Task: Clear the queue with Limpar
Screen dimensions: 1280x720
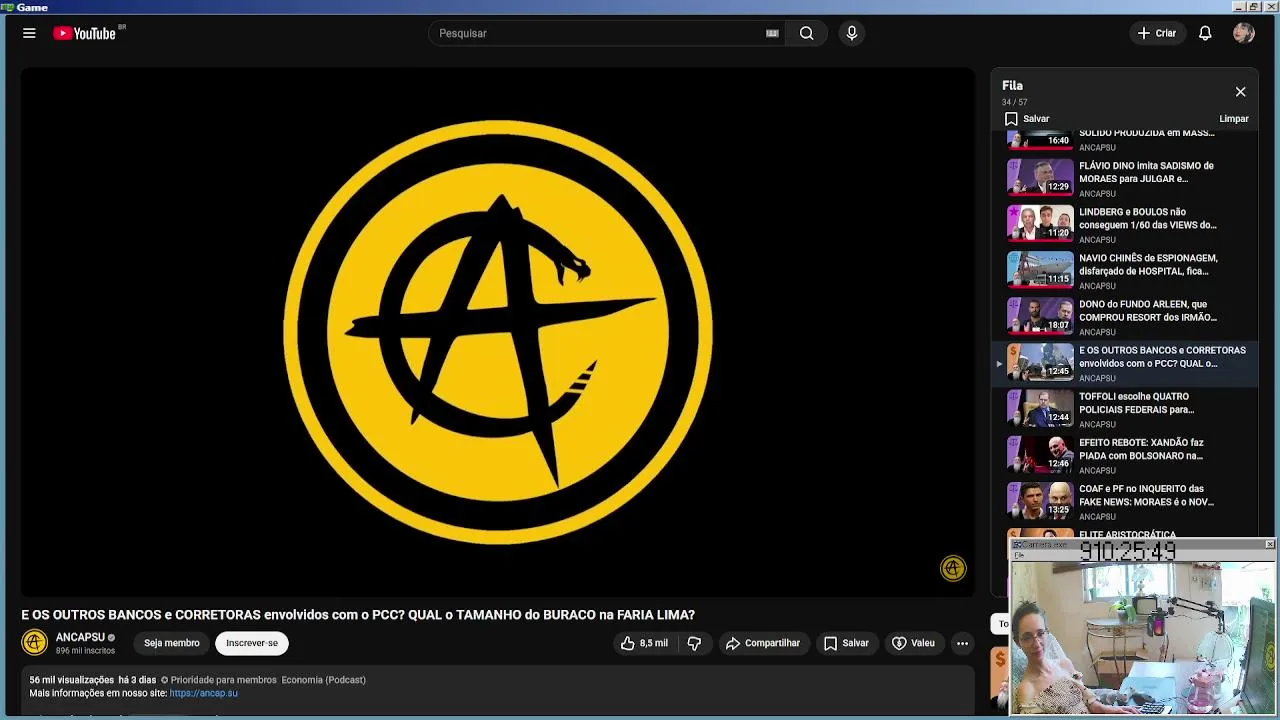Action: point(1234,118)
